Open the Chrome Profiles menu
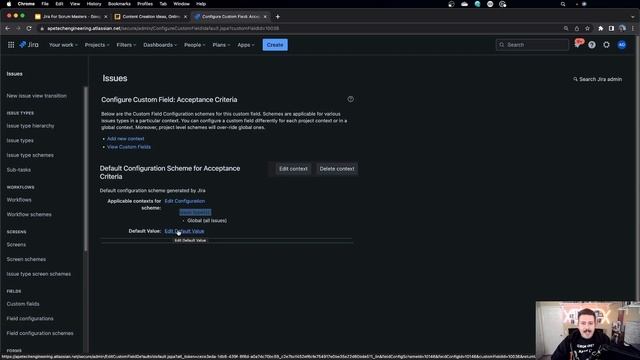 tap(145, 4)
